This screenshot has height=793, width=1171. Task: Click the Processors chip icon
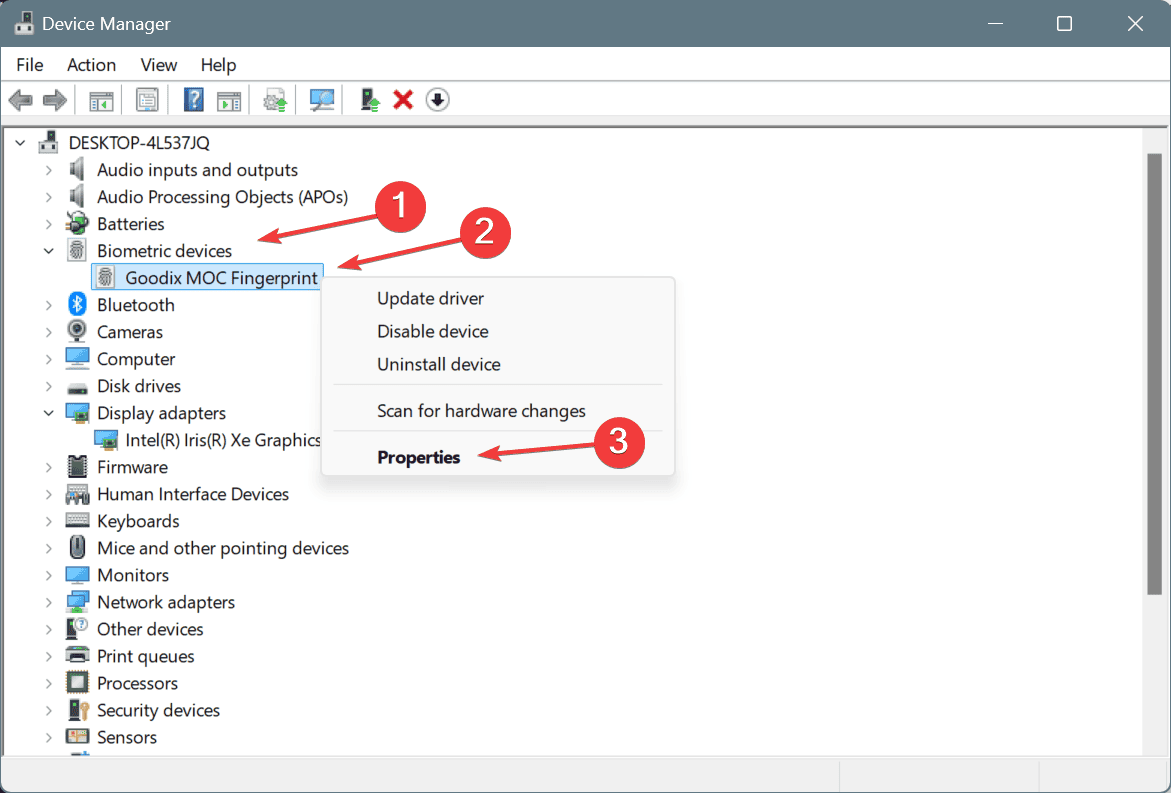(77, 682)
